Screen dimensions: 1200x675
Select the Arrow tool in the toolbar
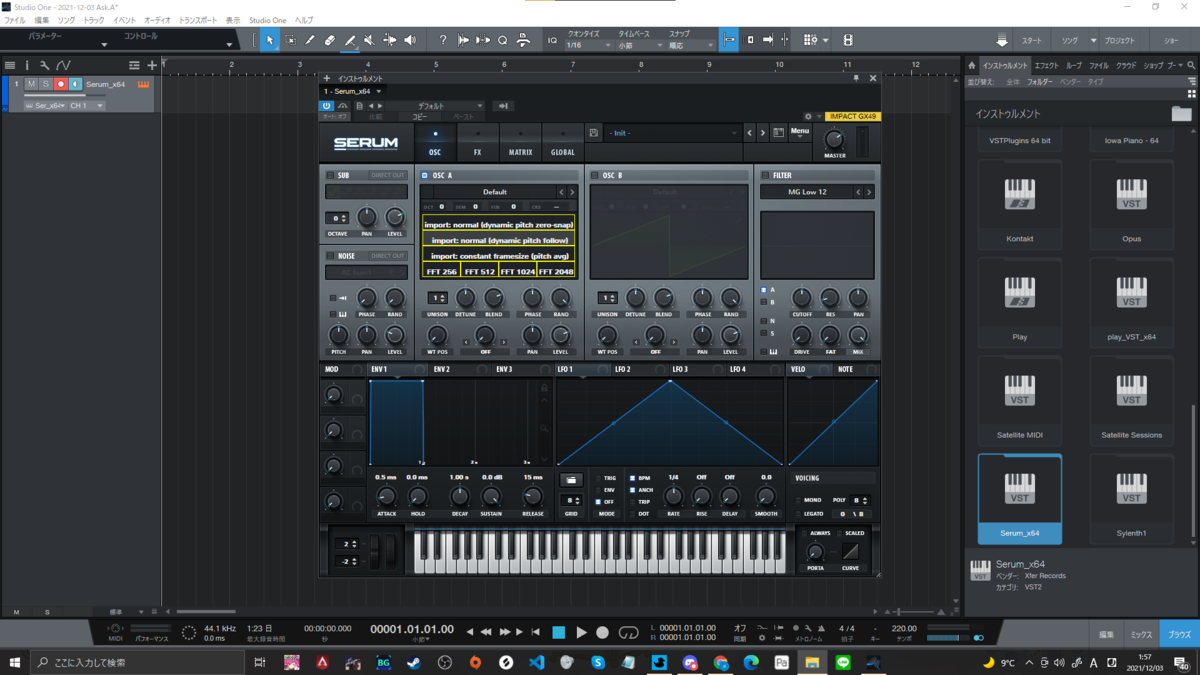(x=270, y=40)
